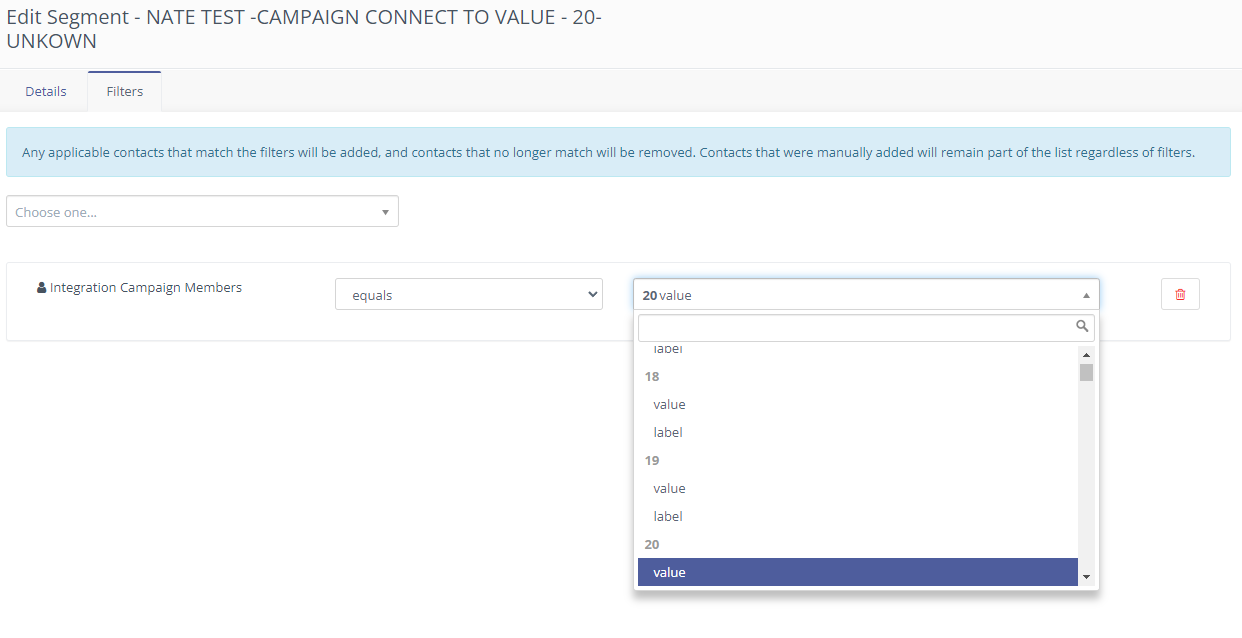Click the Edit Segment page title

point(304,30)
